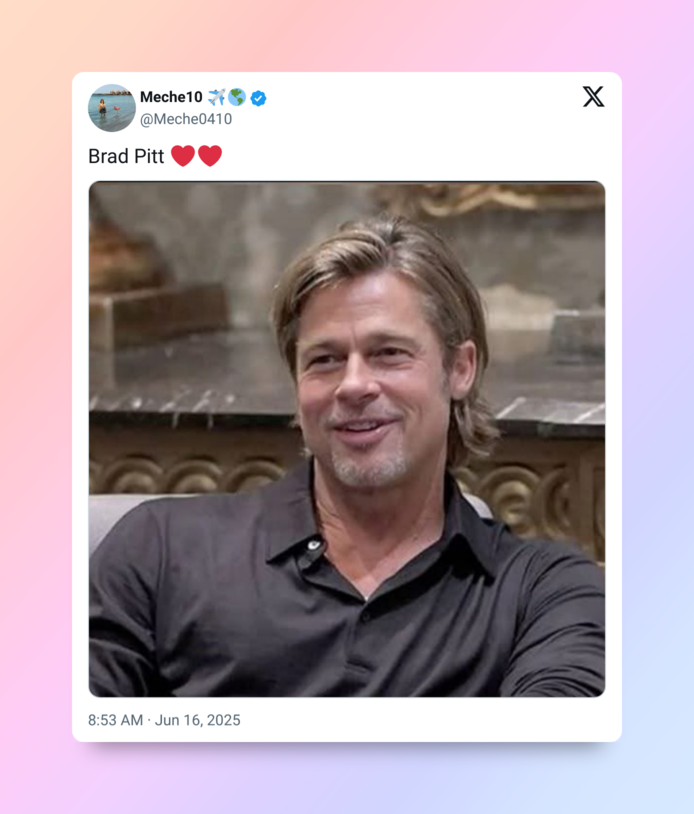Click the white collar button on the black shirt
Image resolution: width=694 pixels, height=814 pixels.
click(x=314, y=545)
